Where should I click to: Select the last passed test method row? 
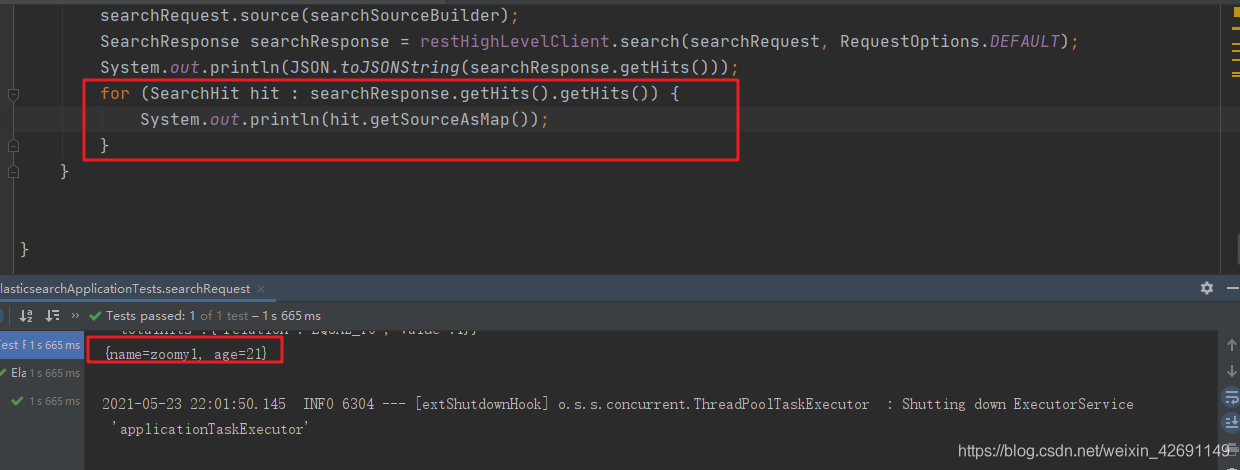[x=45, y=401]
